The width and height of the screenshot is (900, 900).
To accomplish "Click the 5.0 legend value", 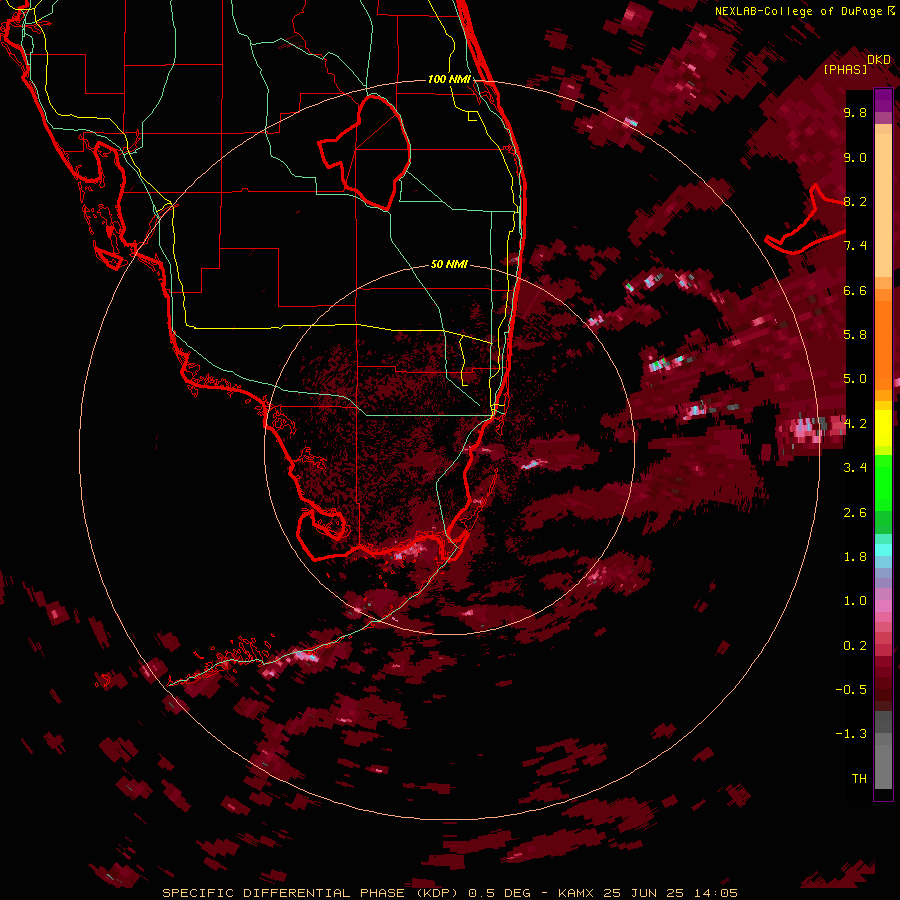I will 855,379.
